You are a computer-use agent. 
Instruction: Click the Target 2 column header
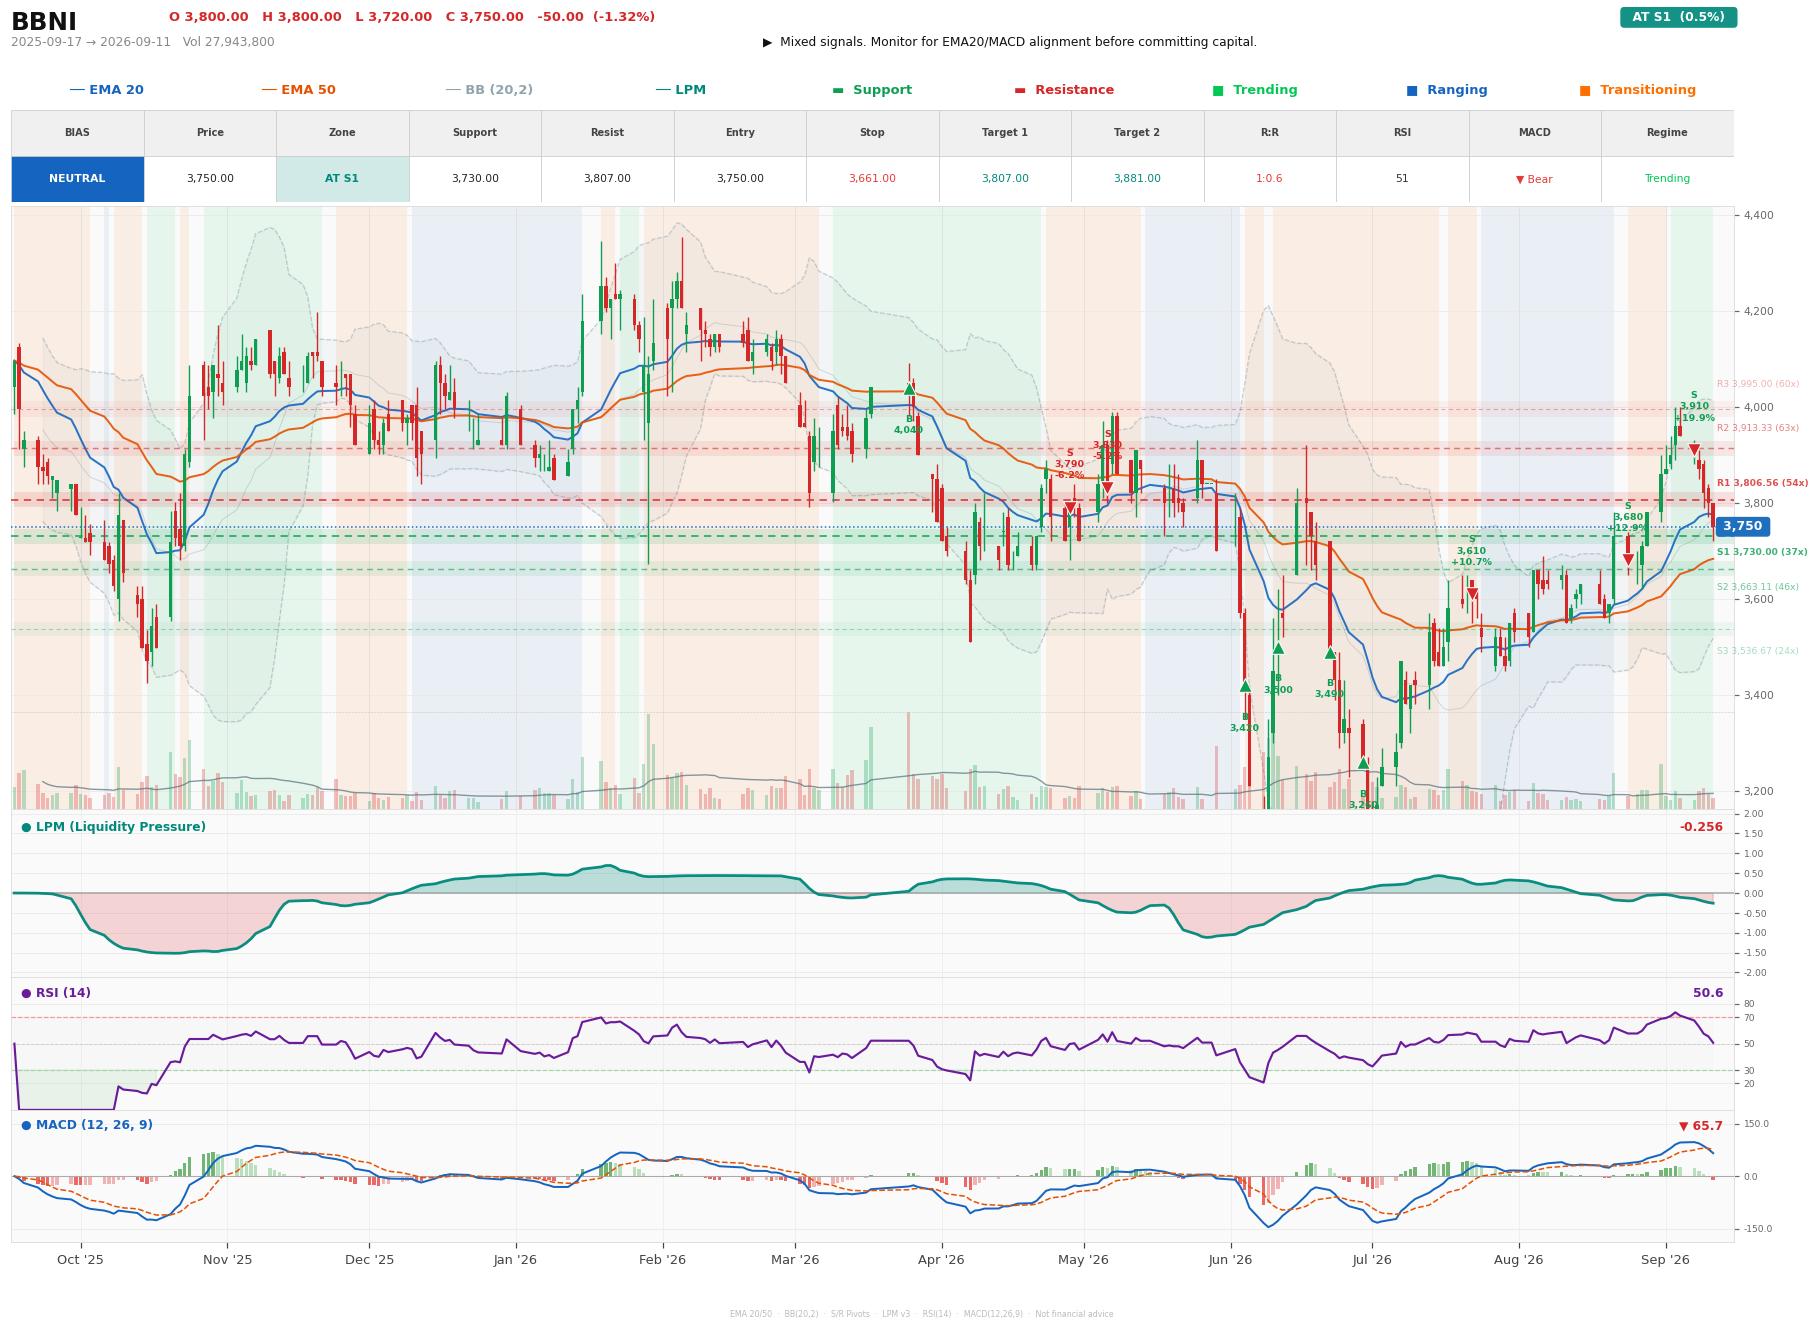tap(1137, 133)
